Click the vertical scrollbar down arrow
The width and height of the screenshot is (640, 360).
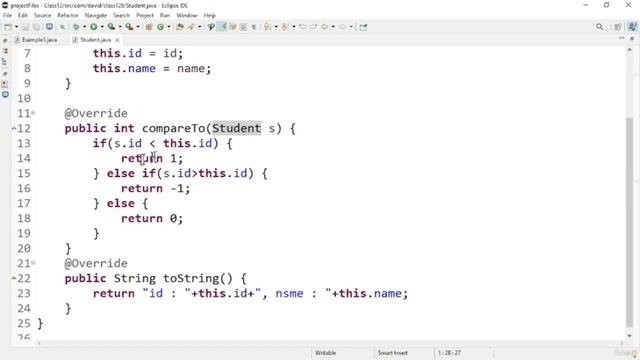[x=629, y=336]
